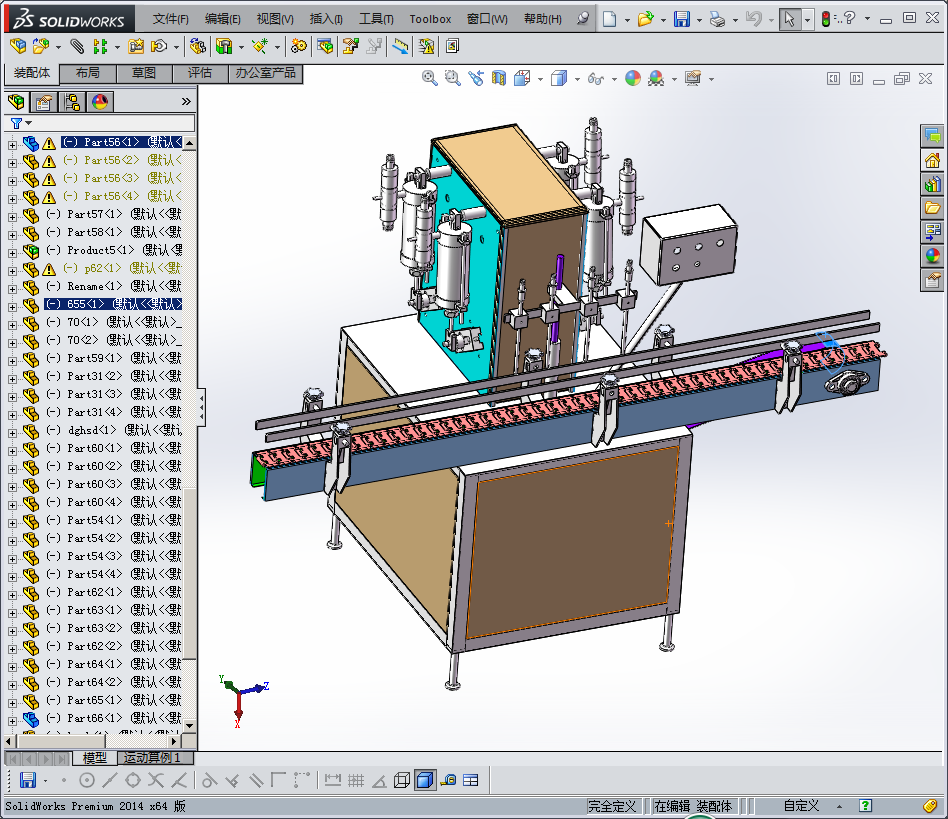Viewport: 948px width, 819px height.
Task: Switch to the 运动算例1 bottom tab
Action: 152,758
